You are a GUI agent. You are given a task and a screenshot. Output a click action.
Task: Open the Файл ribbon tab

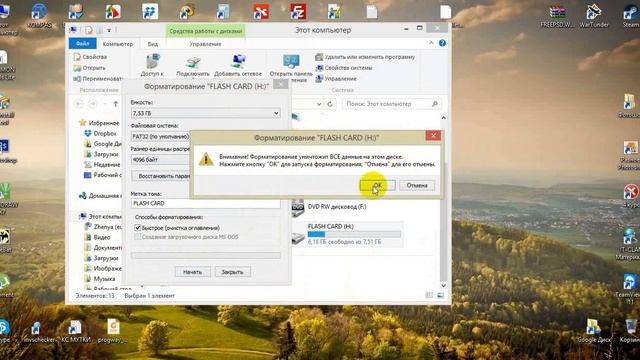point(83,43)
